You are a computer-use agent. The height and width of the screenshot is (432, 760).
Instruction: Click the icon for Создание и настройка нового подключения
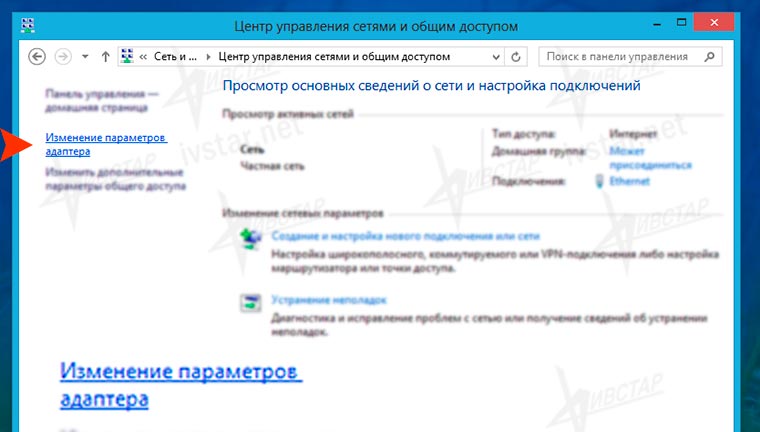pos(250,240)
